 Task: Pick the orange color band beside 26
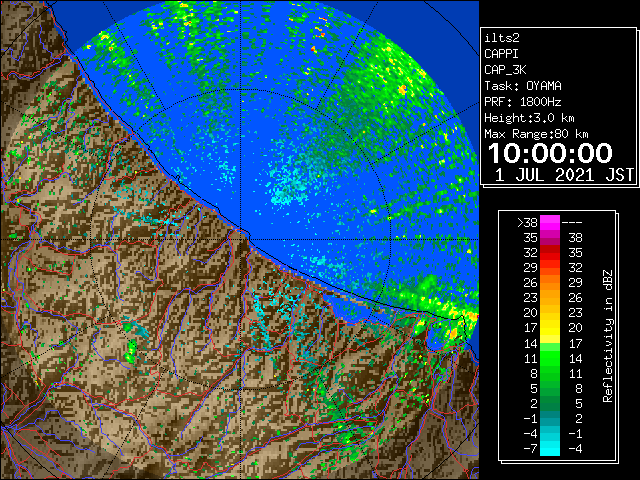click(550, 283)
